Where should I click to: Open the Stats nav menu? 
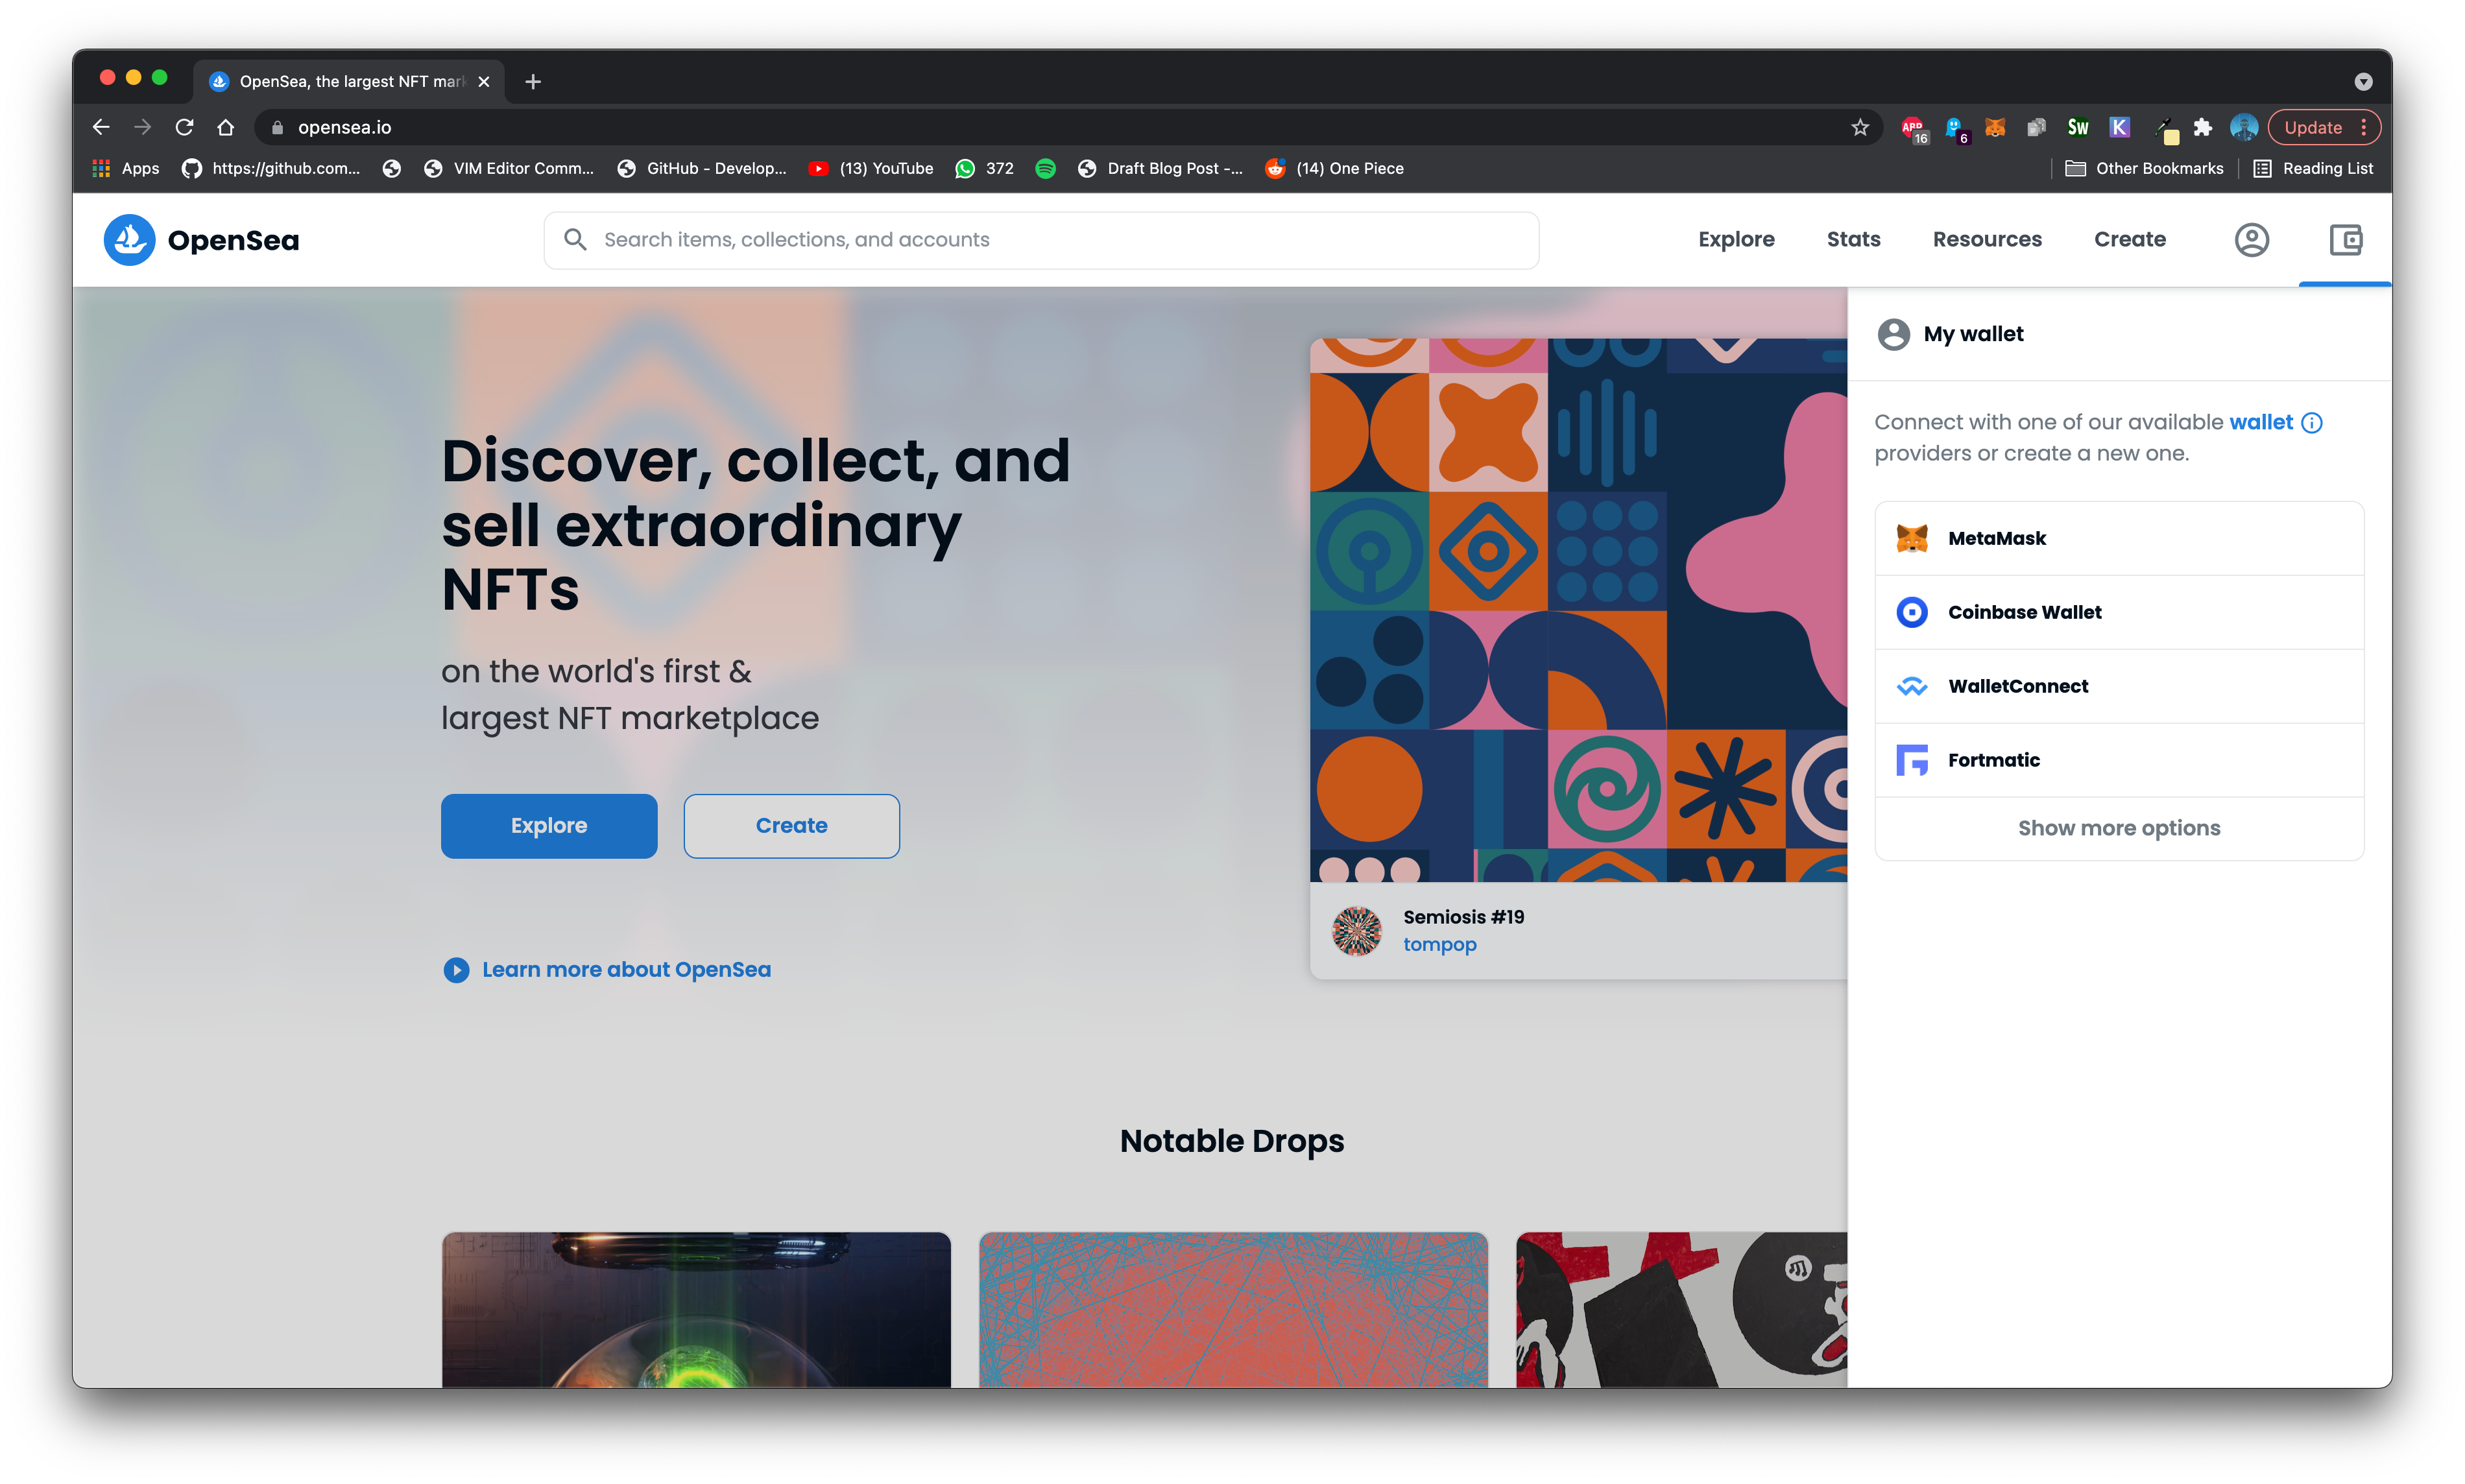click(x=1853, y=240)
